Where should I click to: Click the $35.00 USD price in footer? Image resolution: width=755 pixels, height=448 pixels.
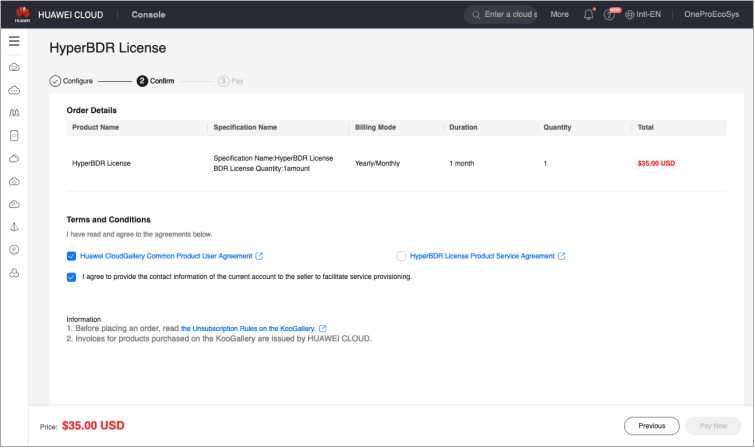93,426
